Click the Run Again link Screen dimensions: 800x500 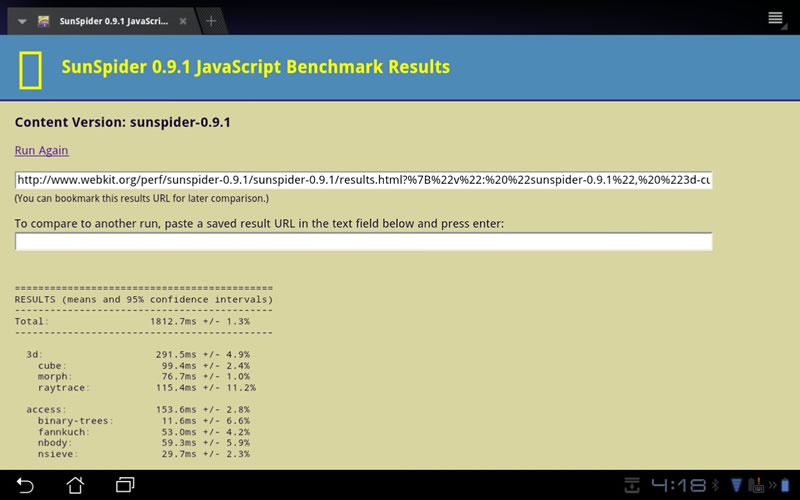(x=41, y=150)
